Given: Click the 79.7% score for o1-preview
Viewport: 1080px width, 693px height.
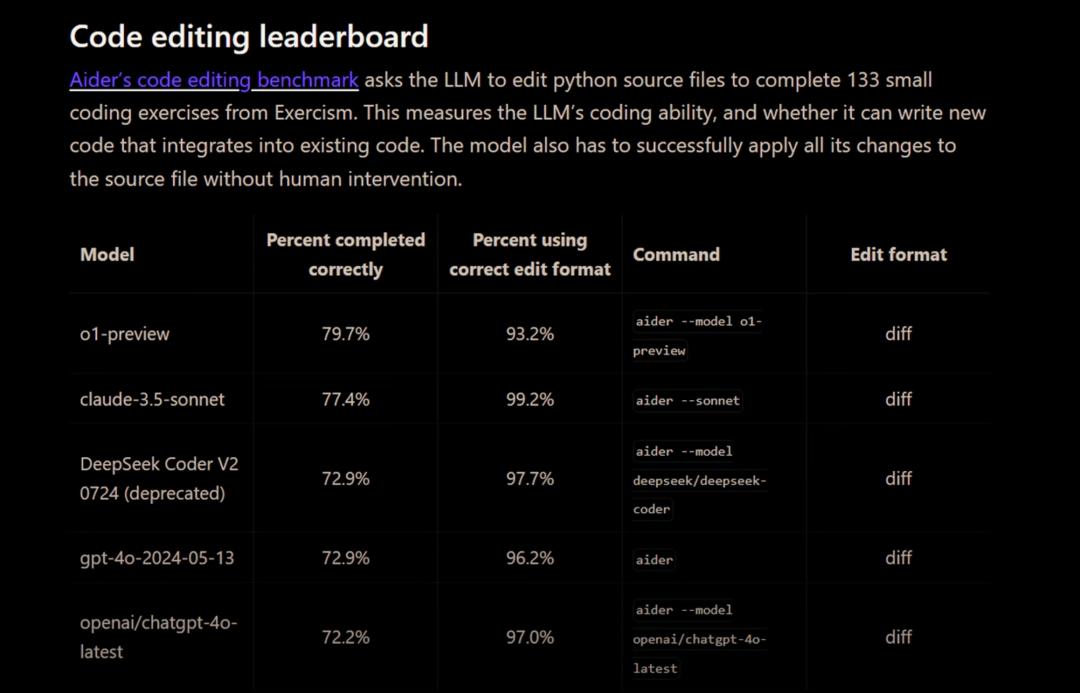Looking at the screenshot, I should point(345,334).
